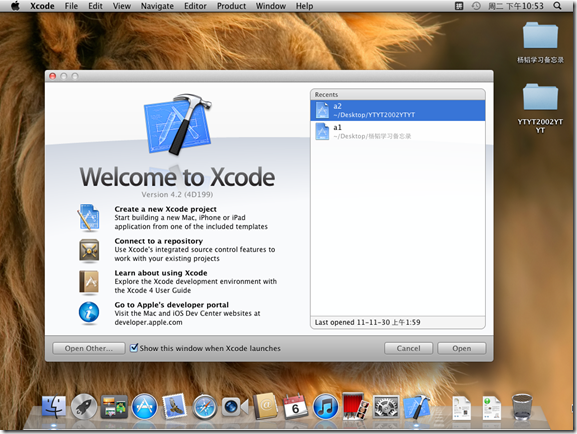This screenshot has height=434, width=577.
Task: Click the a2 project file icon in Recents
Action: [x=322, y=110]
